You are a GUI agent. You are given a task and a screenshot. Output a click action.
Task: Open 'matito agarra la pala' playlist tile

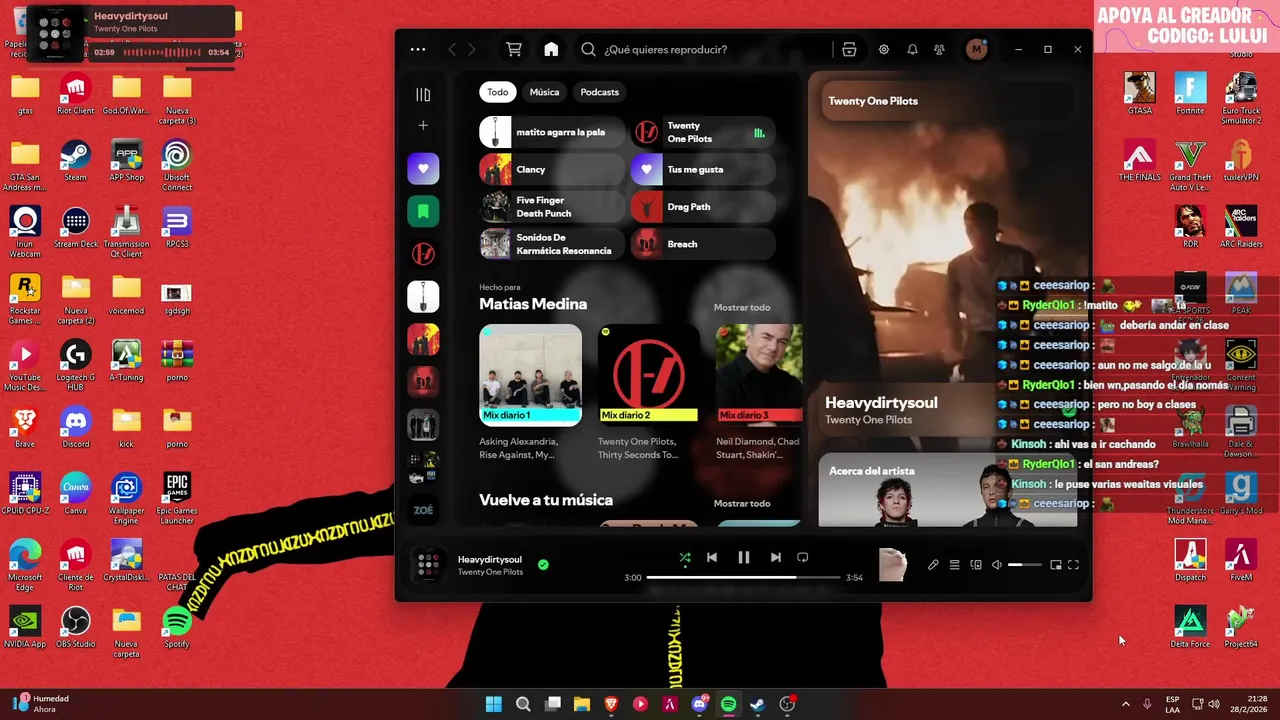pyautogui.click(x=552, y=132)
